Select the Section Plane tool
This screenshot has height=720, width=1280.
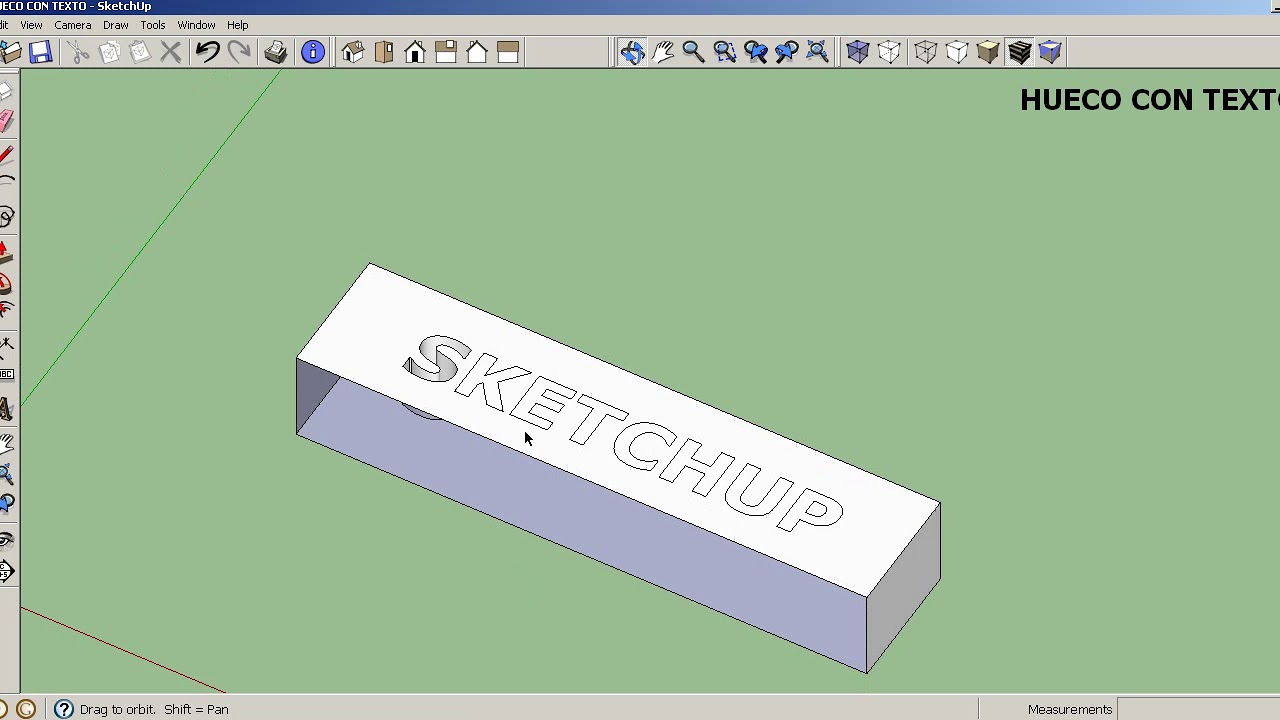click(6, 571)
